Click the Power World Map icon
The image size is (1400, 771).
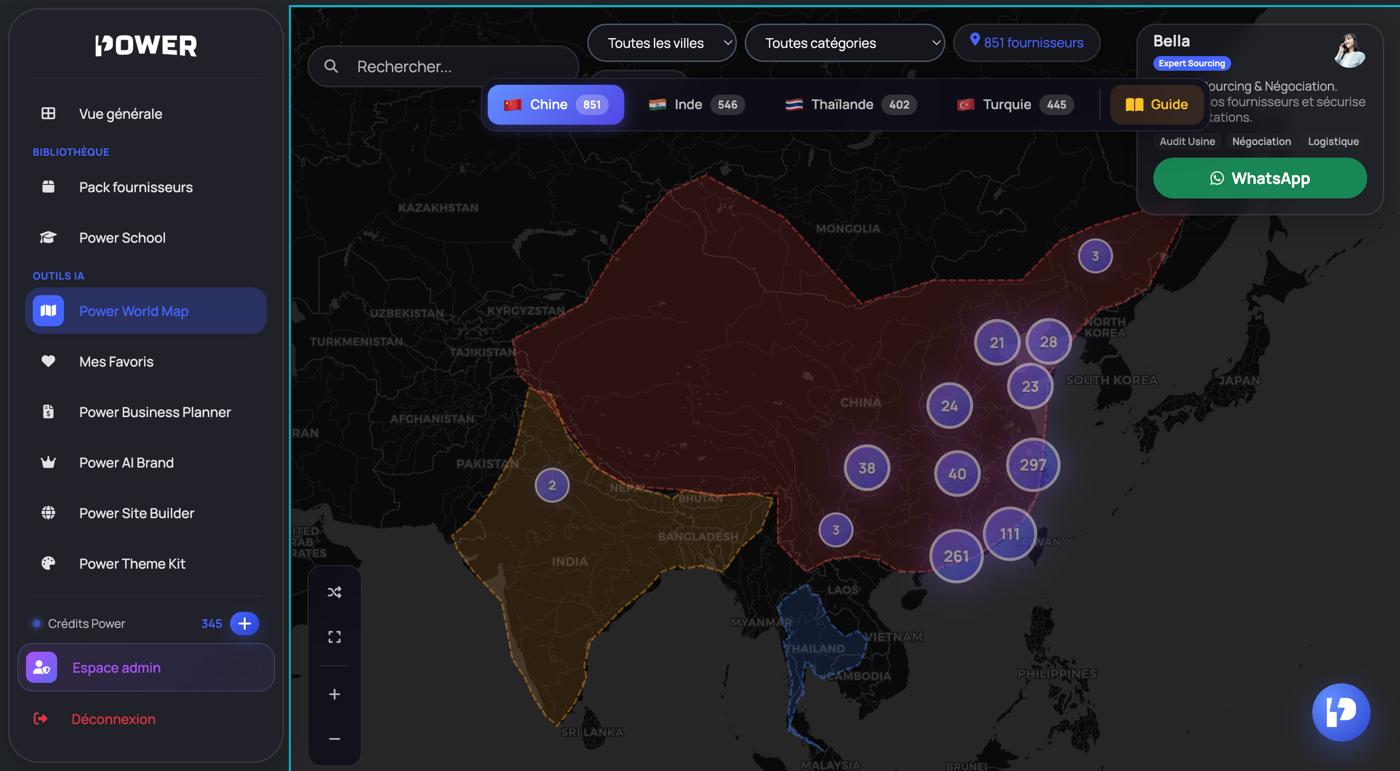[x=48, y=311]
